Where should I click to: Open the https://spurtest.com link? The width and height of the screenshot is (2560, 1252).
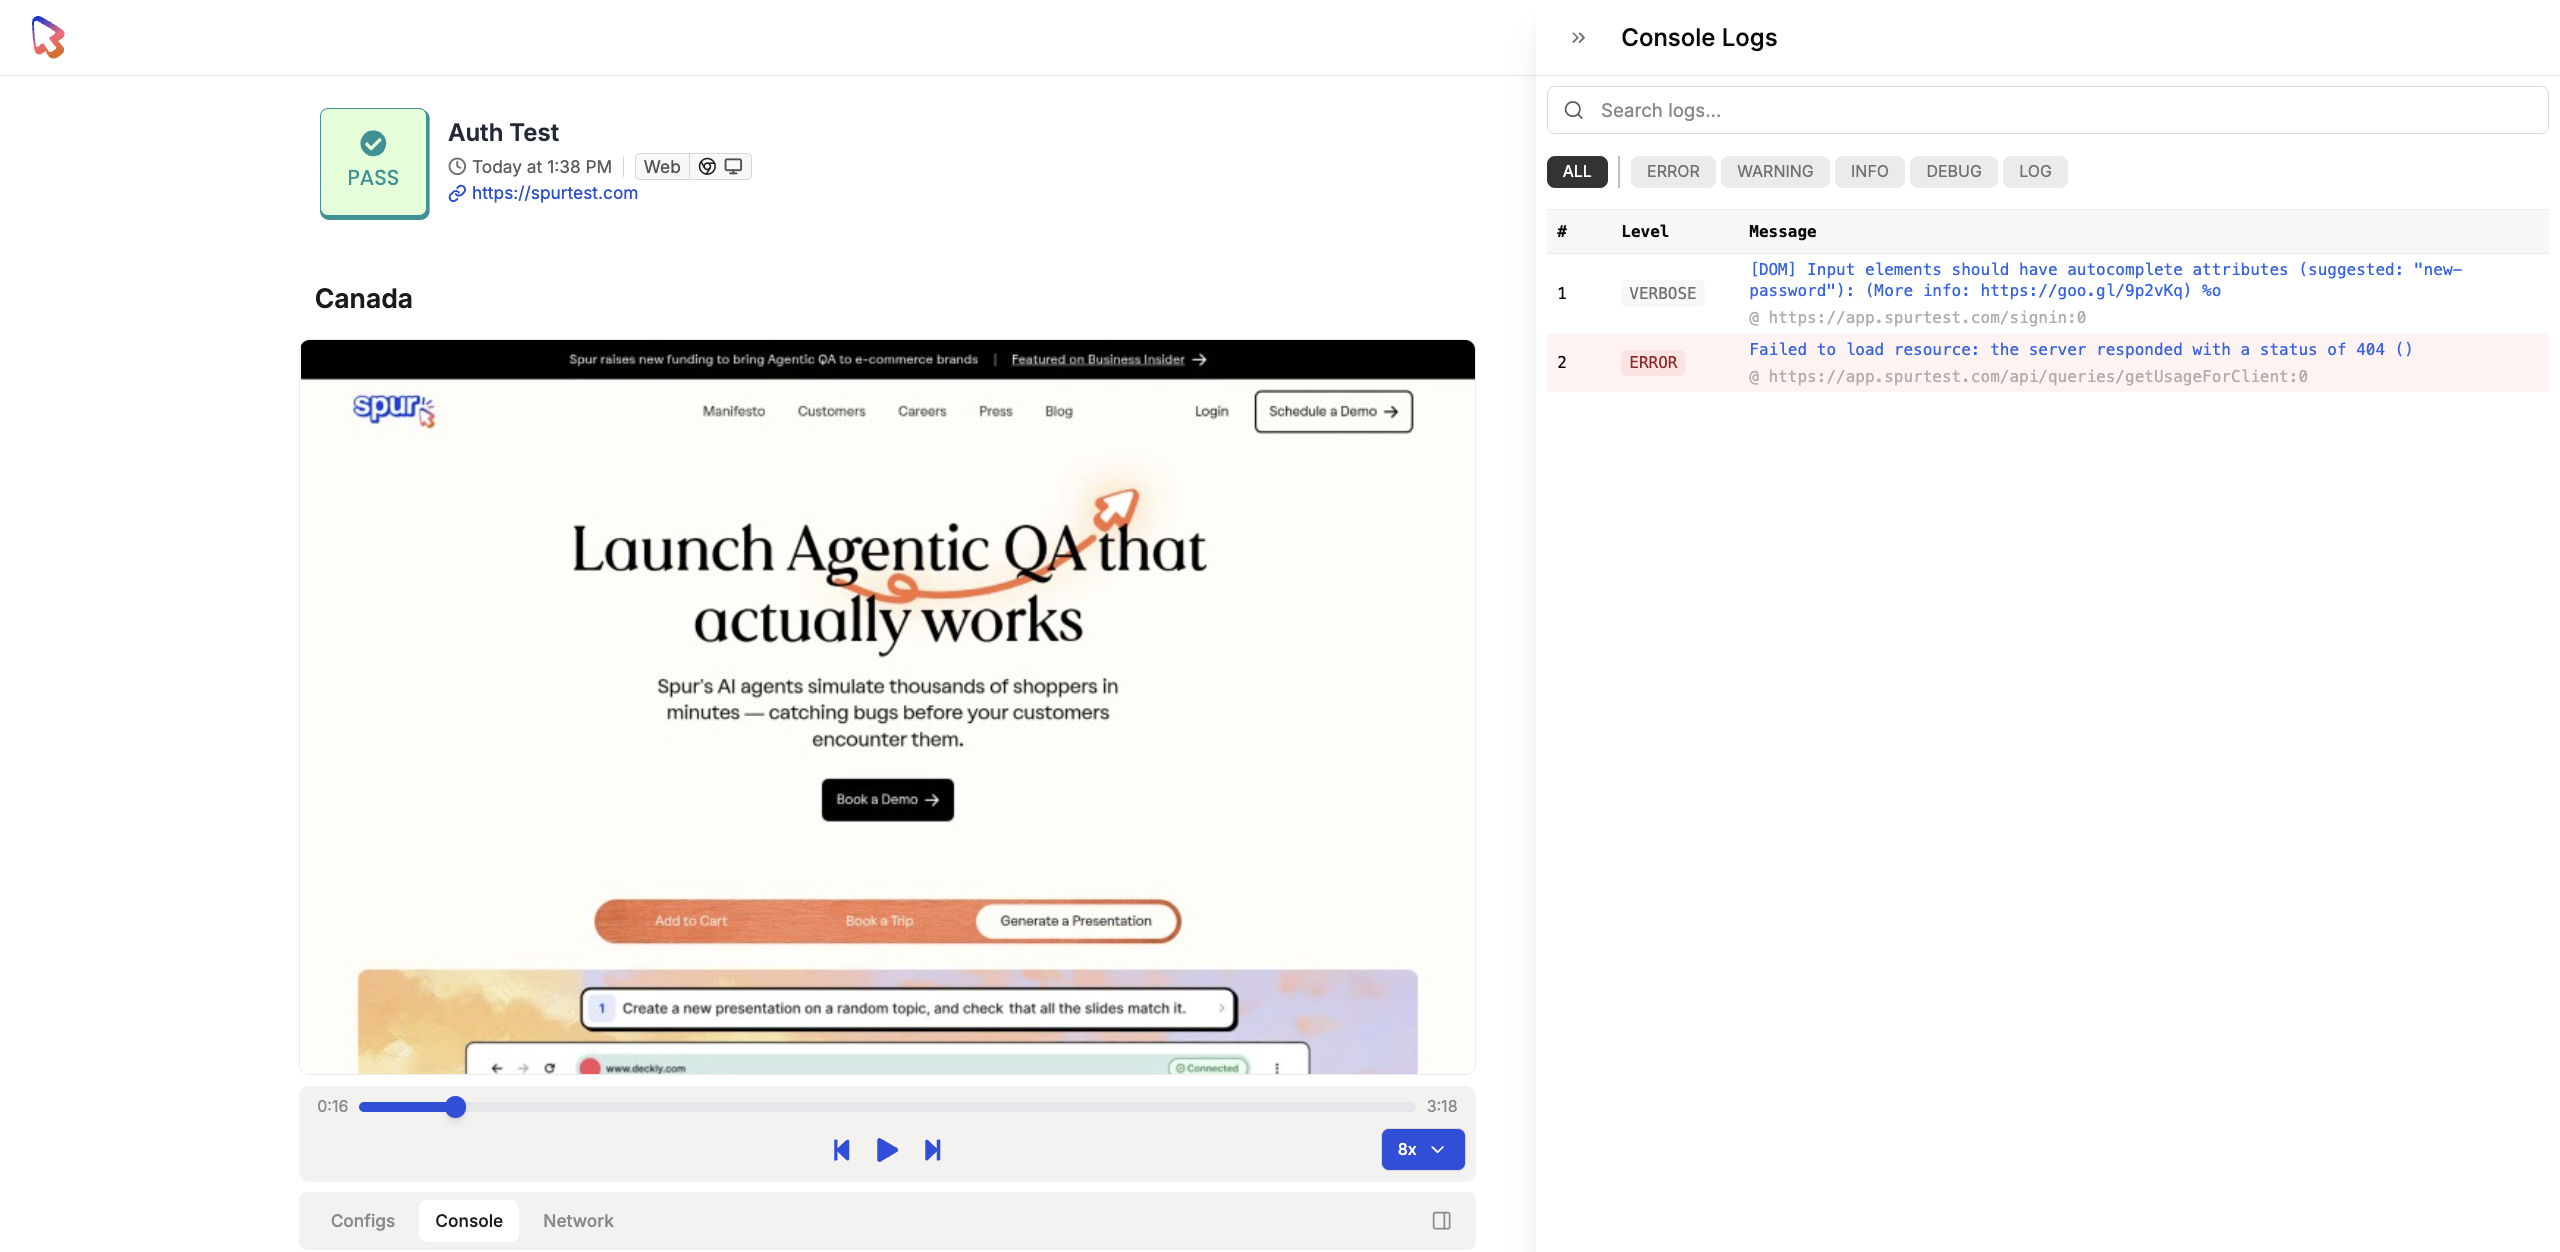pyautogui.click(x=554, y=193)
